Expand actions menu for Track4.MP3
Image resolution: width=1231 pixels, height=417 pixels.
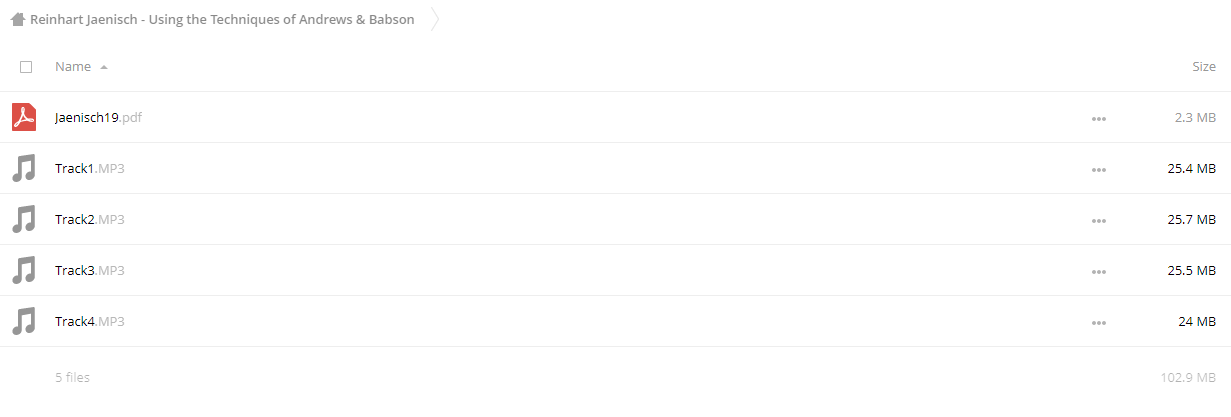[1099, 322]
